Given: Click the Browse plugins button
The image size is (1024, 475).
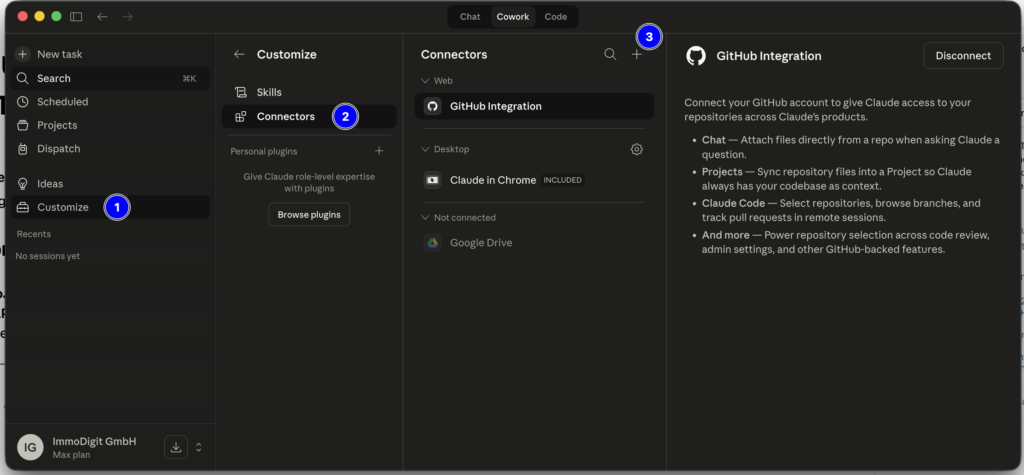Looking at the screenshot, I should pyautogui.click(x=309, y=214).
